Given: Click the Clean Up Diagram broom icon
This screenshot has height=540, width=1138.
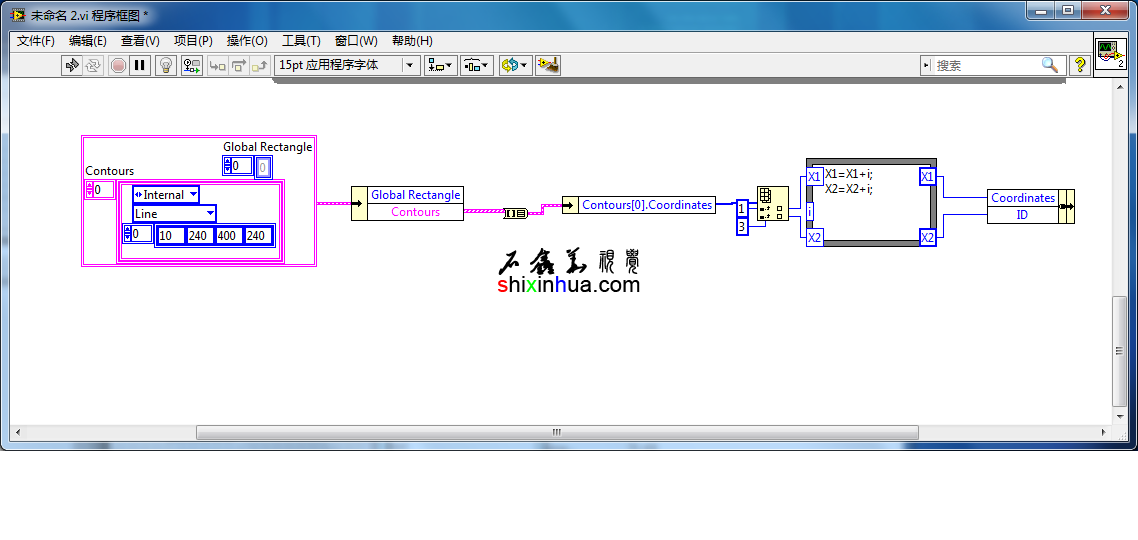Looking at the screenshot, I should pos(547,65).
